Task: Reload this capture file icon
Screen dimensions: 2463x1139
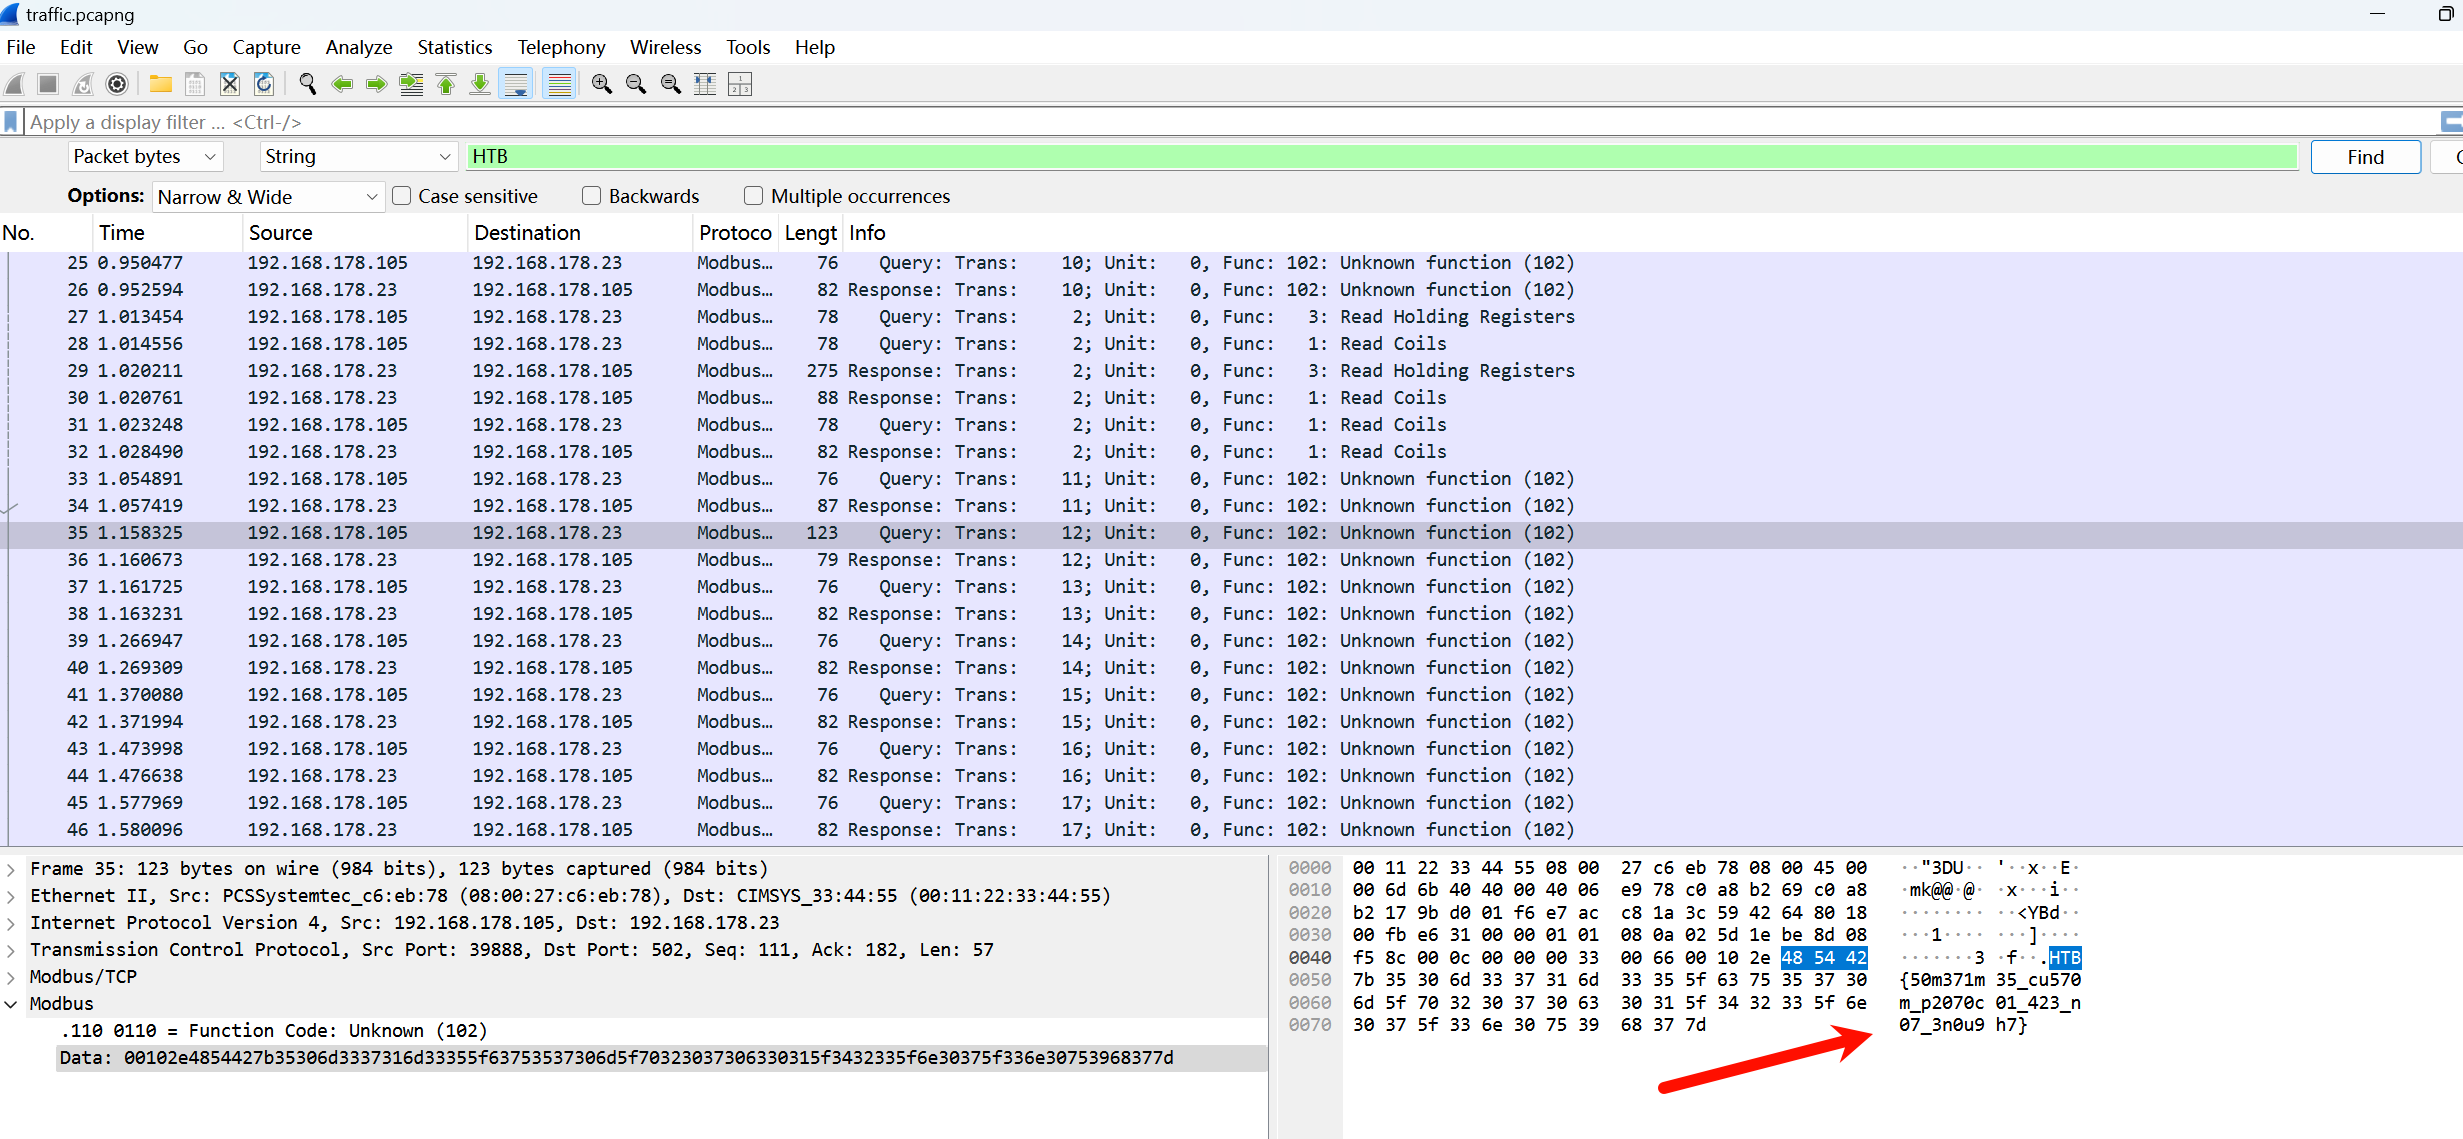Action: coord(264,84)
